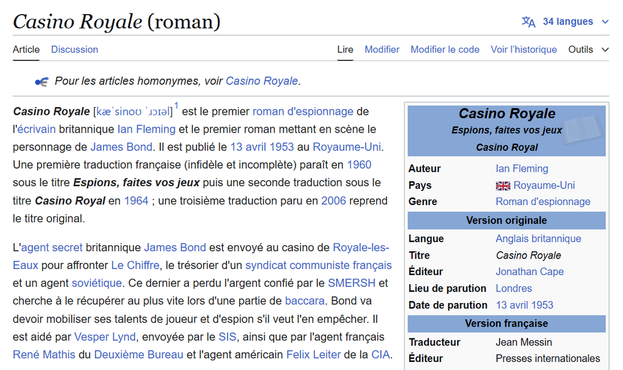Click the Version française section header
Screen dimensions: 623x370
507,324
